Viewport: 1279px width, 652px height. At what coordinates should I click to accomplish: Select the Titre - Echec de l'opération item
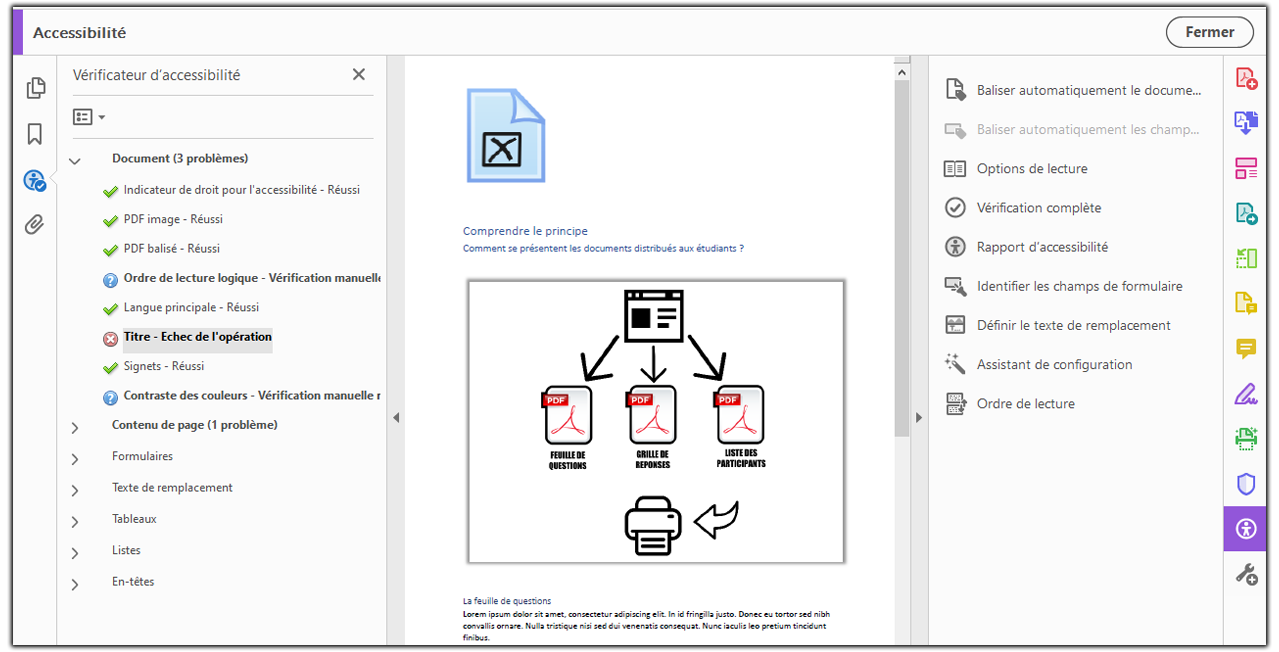(195, 338)
